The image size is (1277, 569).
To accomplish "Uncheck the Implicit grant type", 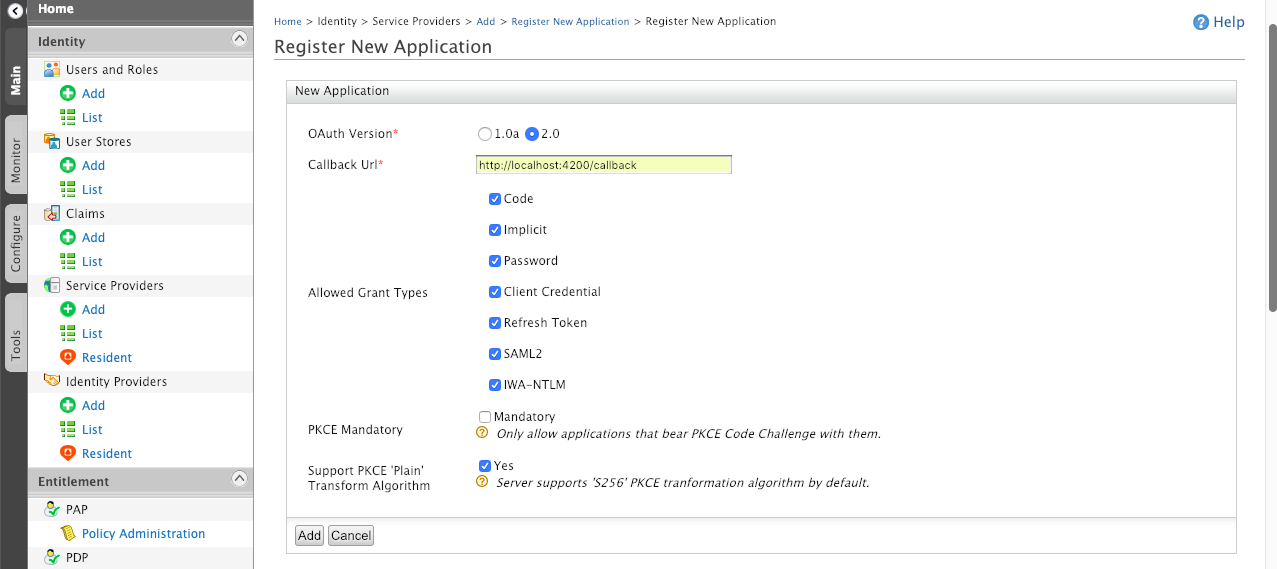I will point(494,230).
